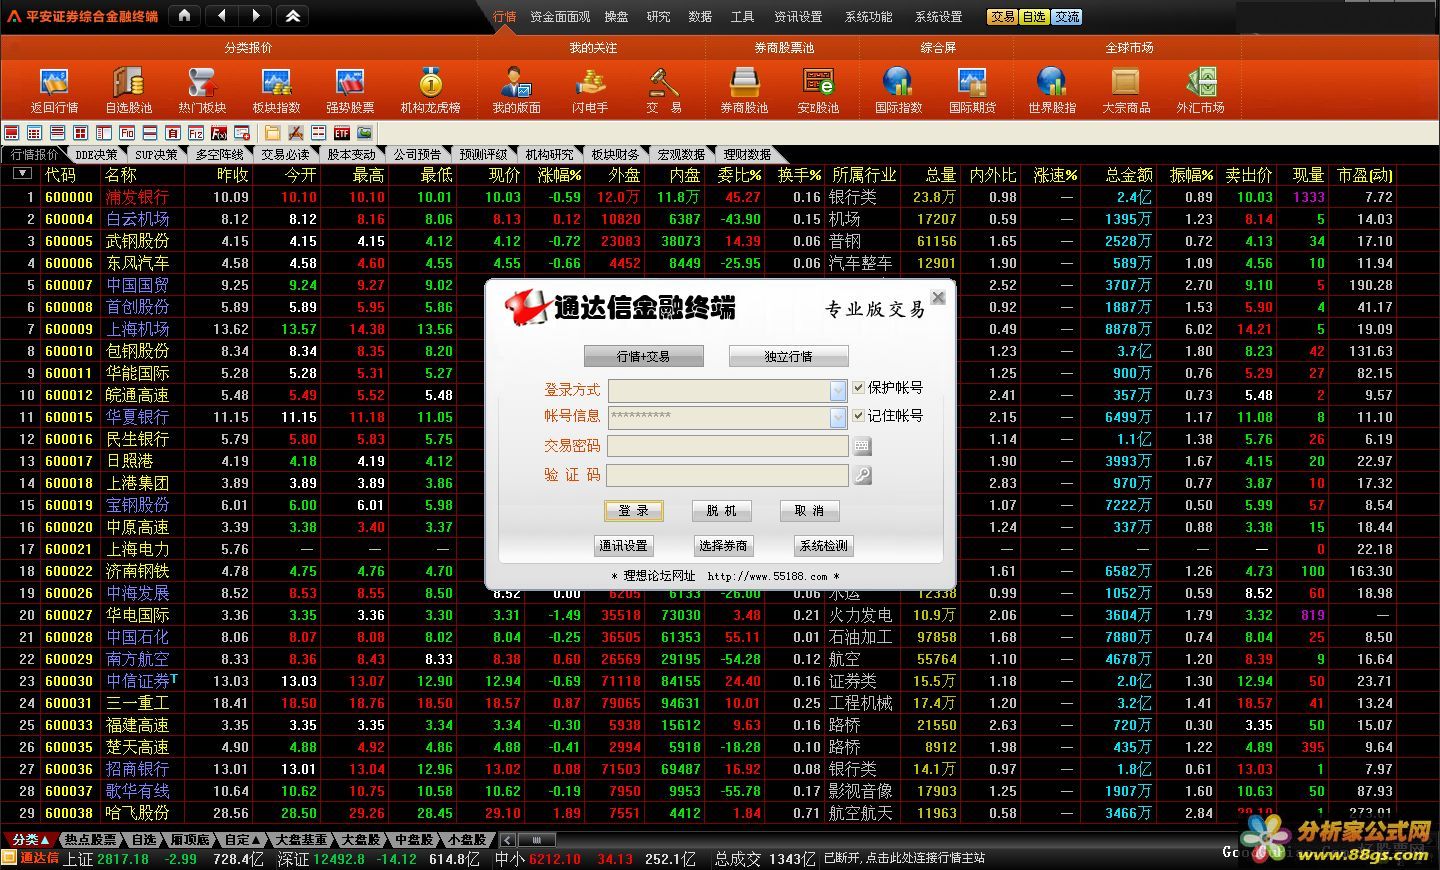Click the 已断开 reconnect status message
The height and width of the screenshot is (870, 1440).
click(x=904, y=858)
